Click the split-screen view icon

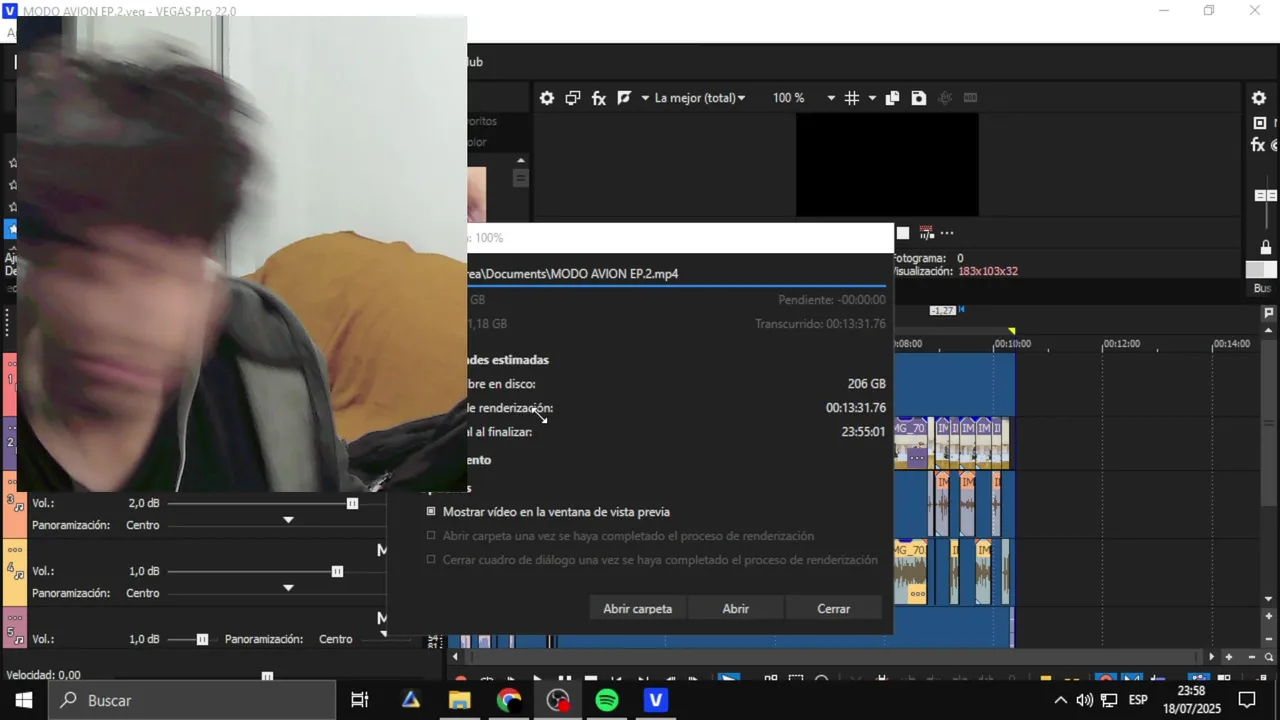click(624, 98)
